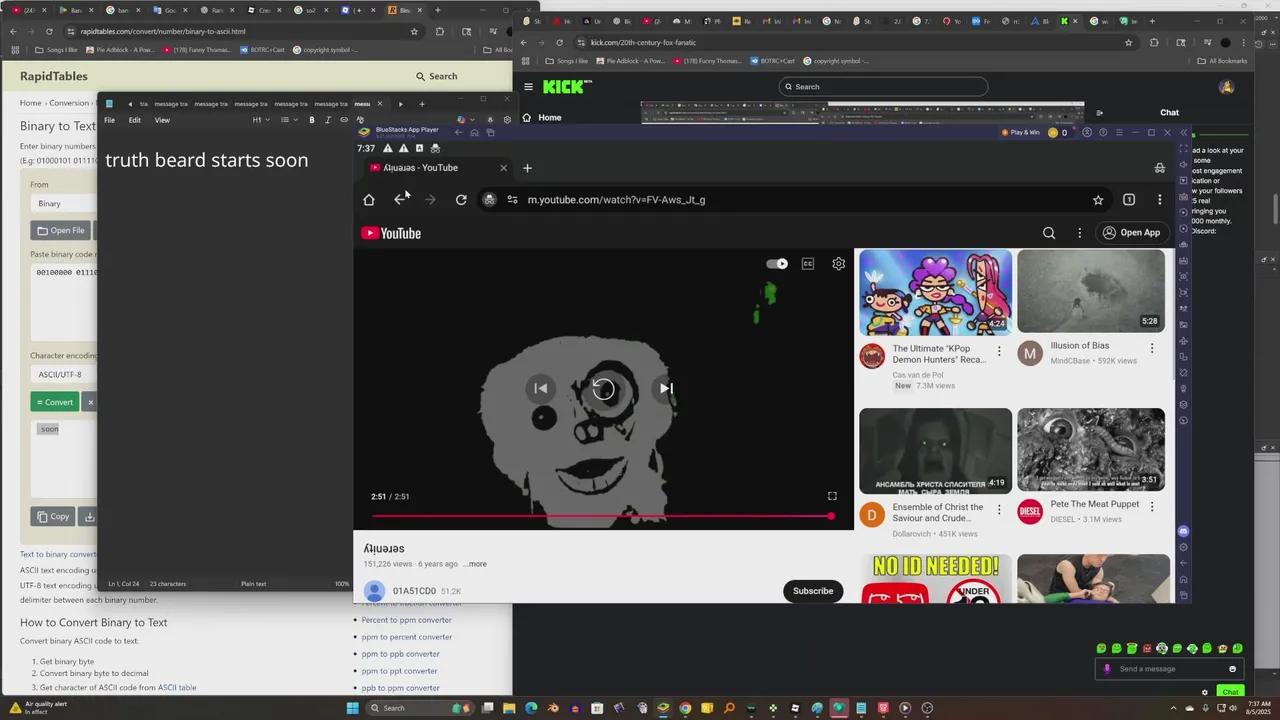Click the Open App button on YouTube

point(1131,233)
